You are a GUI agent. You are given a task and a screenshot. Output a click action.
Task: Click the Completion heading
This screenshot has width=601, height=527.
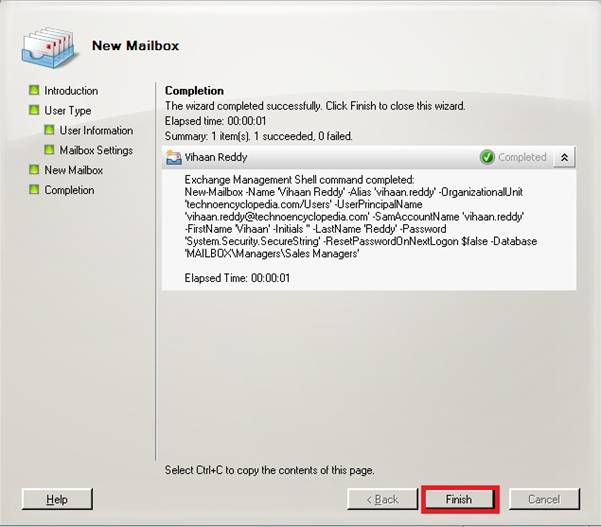pos(194,91)
